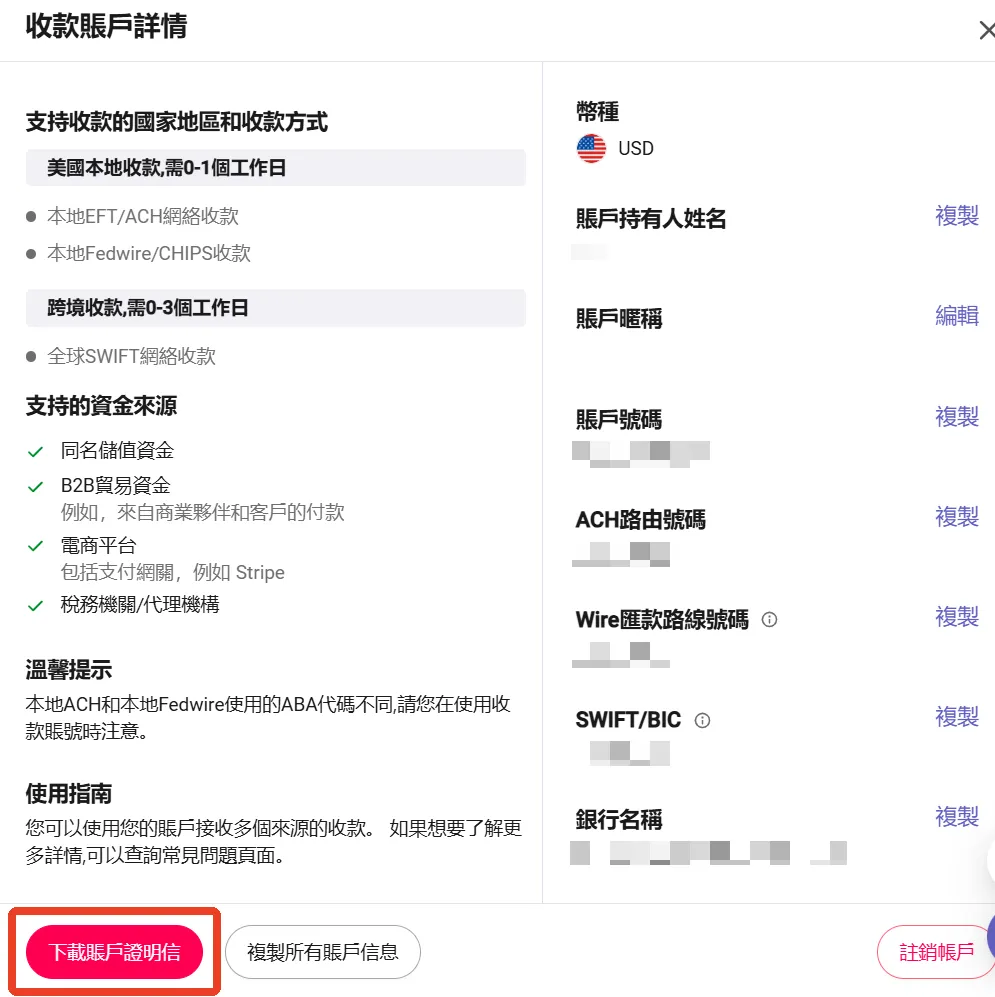Image resolution: width=995 pixels, height=997 pixels.
Task: Copy the SWIFT/BIC code
Action: click(956, 717)
